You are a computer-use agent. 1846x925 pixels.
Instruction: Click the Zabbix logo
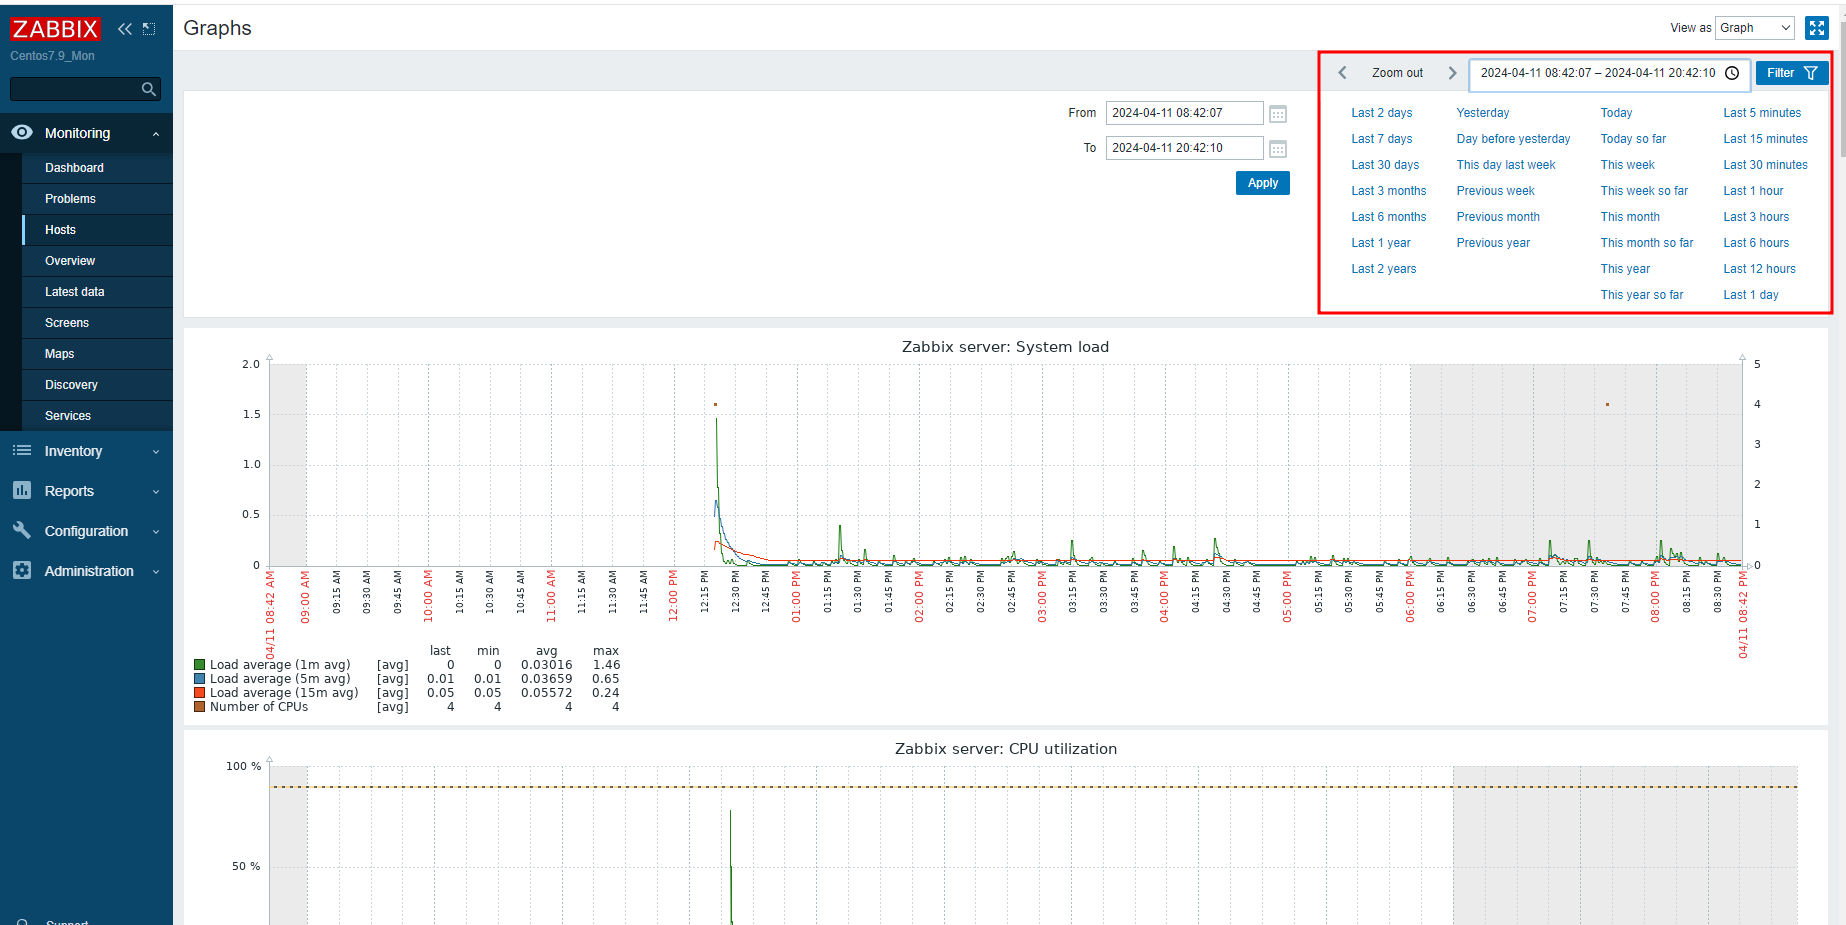coord(55,29)
